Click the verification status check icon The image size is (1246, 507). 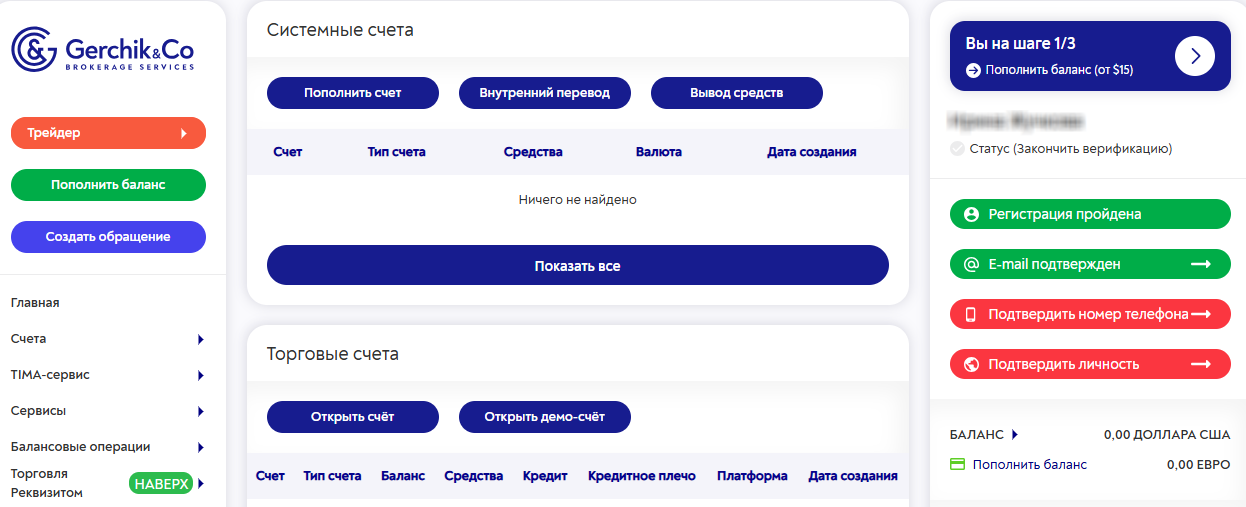957,149
